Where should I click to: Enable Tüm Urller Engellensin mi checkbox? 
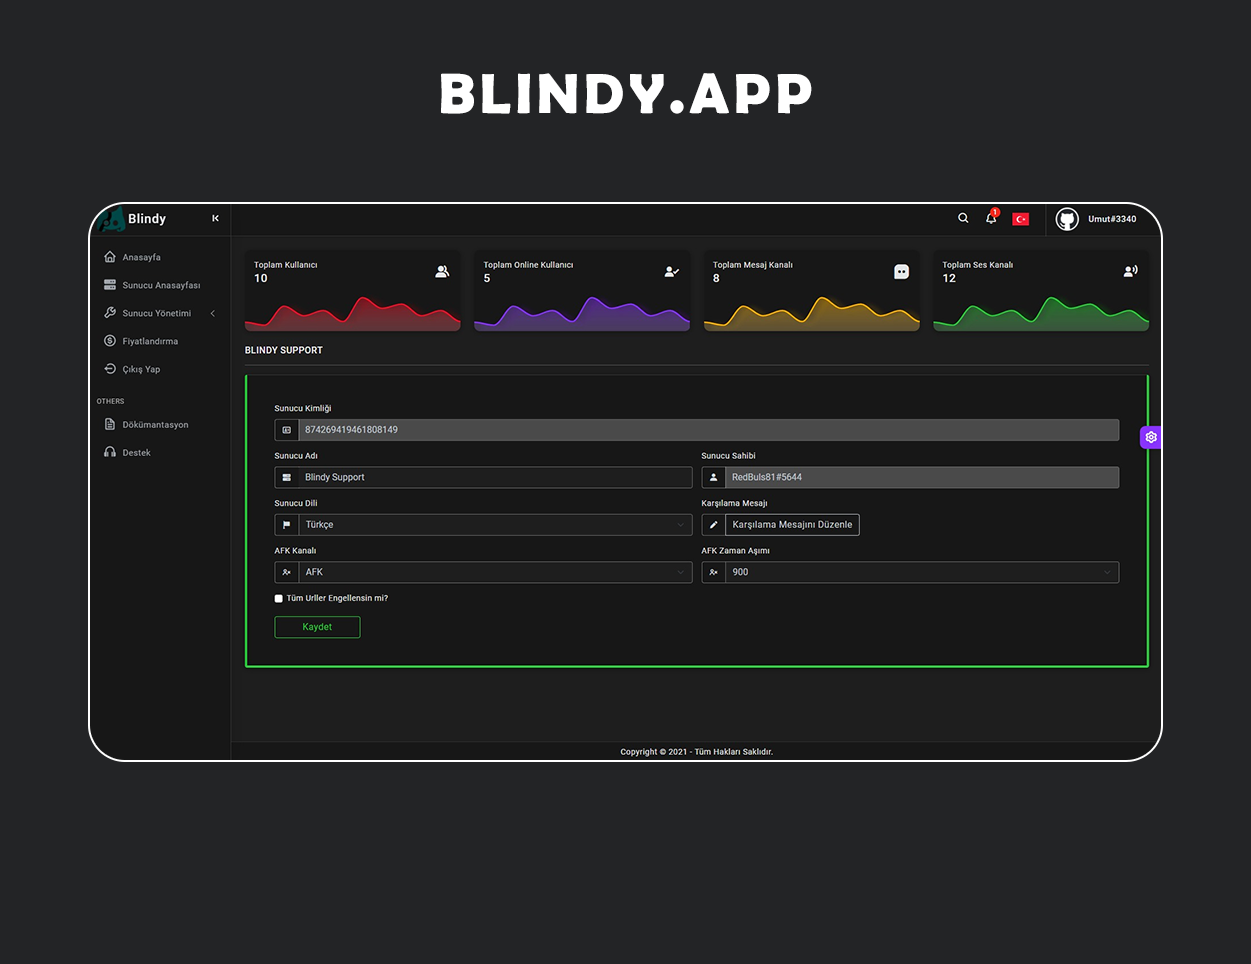[x=279, y=598]
